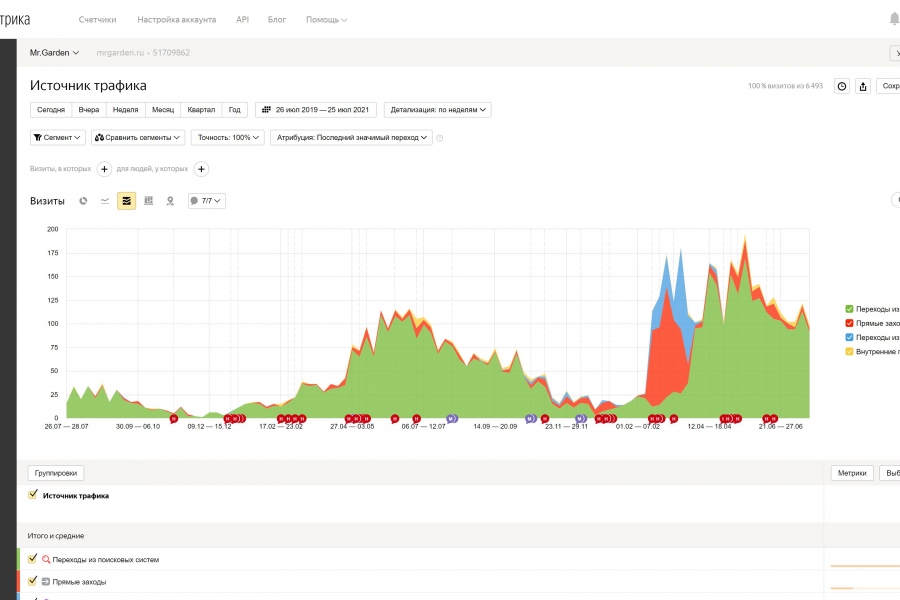Select Сегодня period tab
Image resolution: width=900 pixels, height=600 pixels.
(x=51, y=110)
